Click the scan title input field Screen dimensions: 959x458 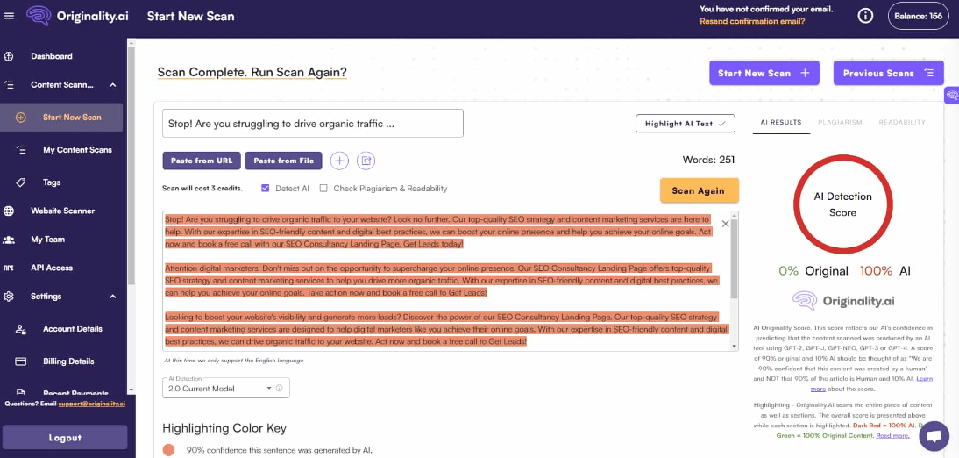pos(312,124)
